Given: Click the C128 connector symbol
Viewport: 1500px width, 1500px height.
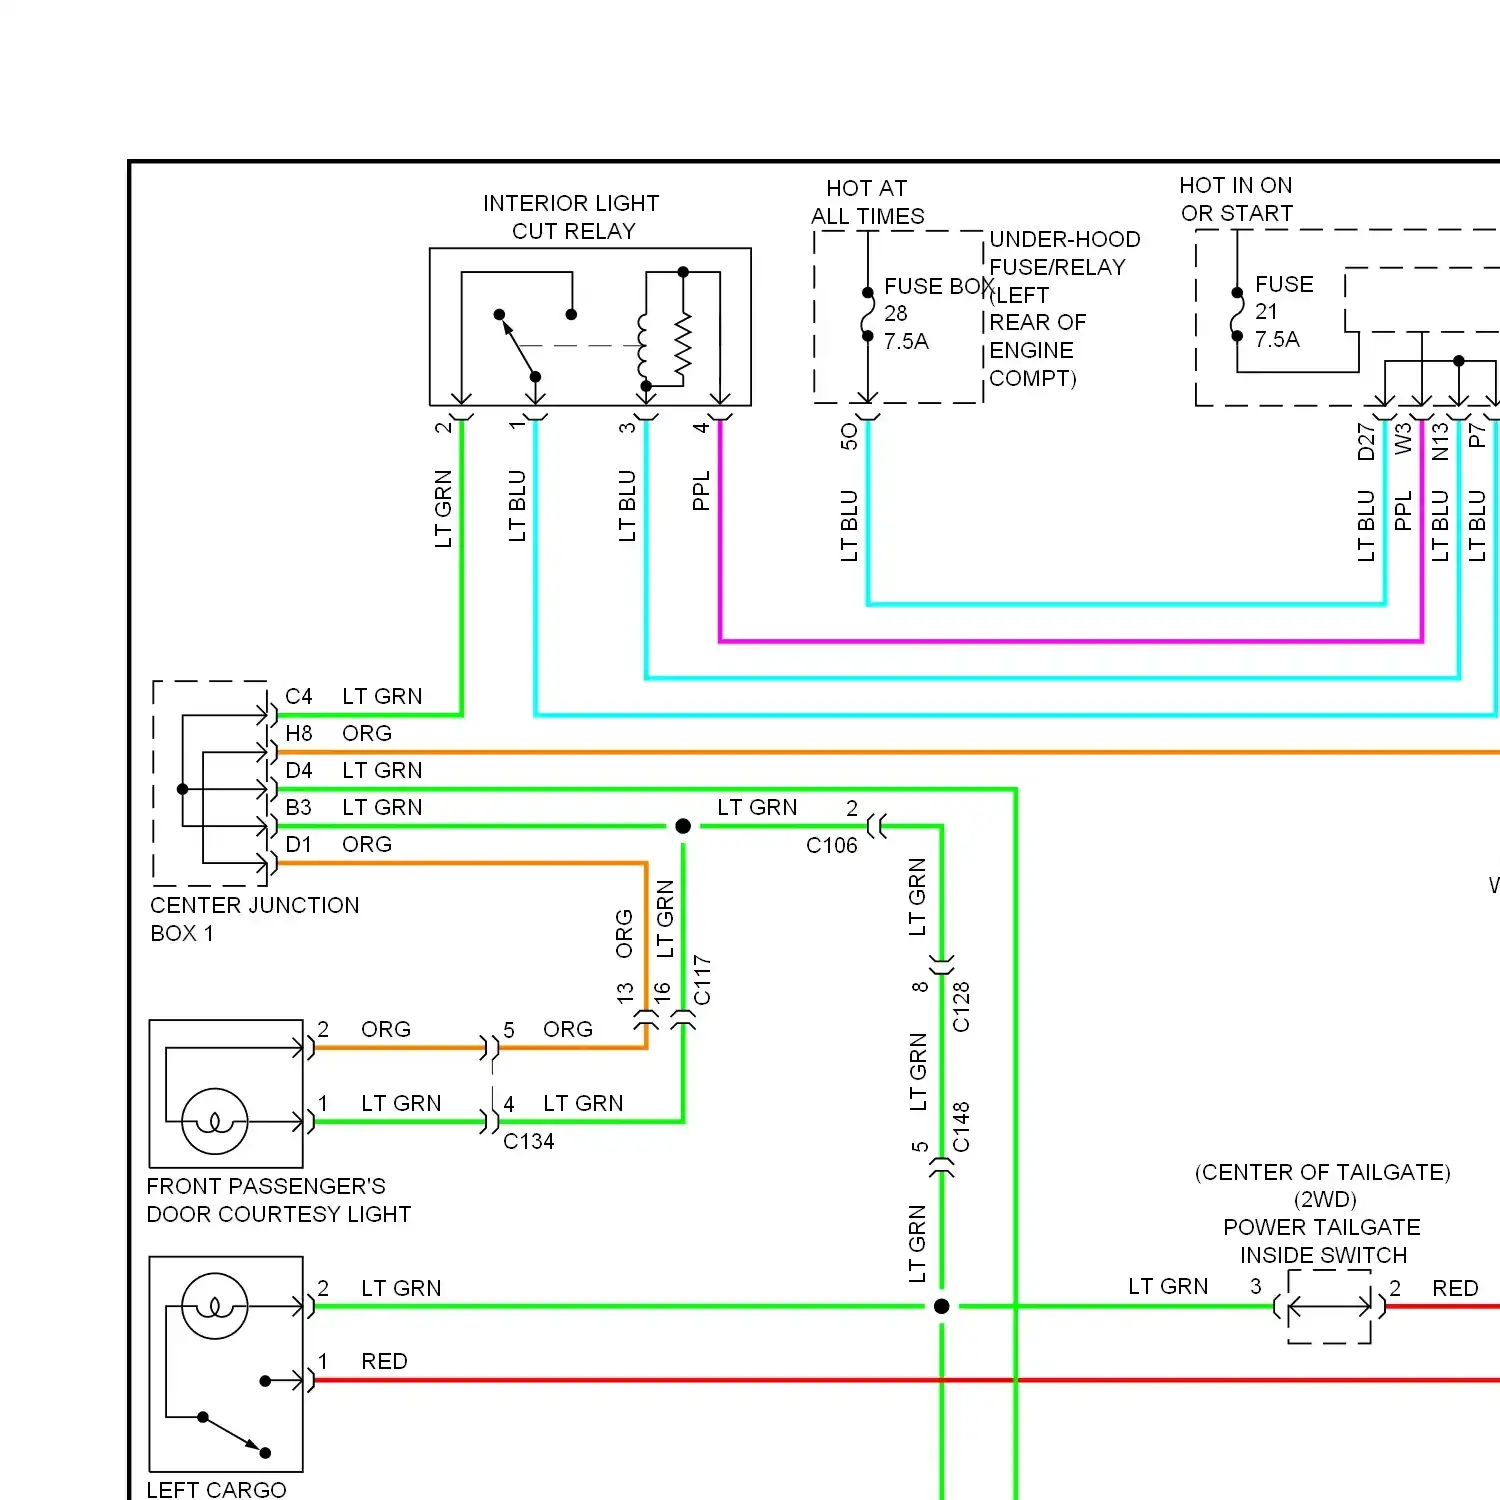Looking at the screenshot, I should [941, 965].
